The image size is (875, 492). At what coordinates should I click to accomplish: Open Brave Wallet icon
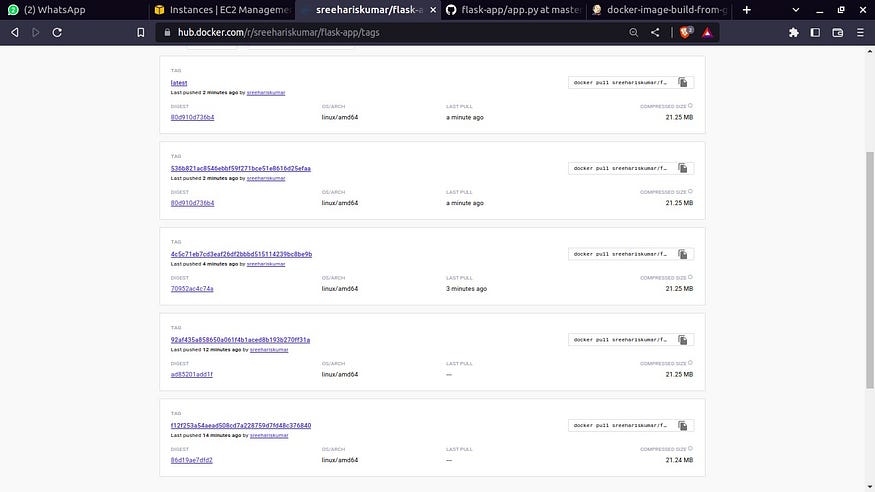[x=838, y=33]
